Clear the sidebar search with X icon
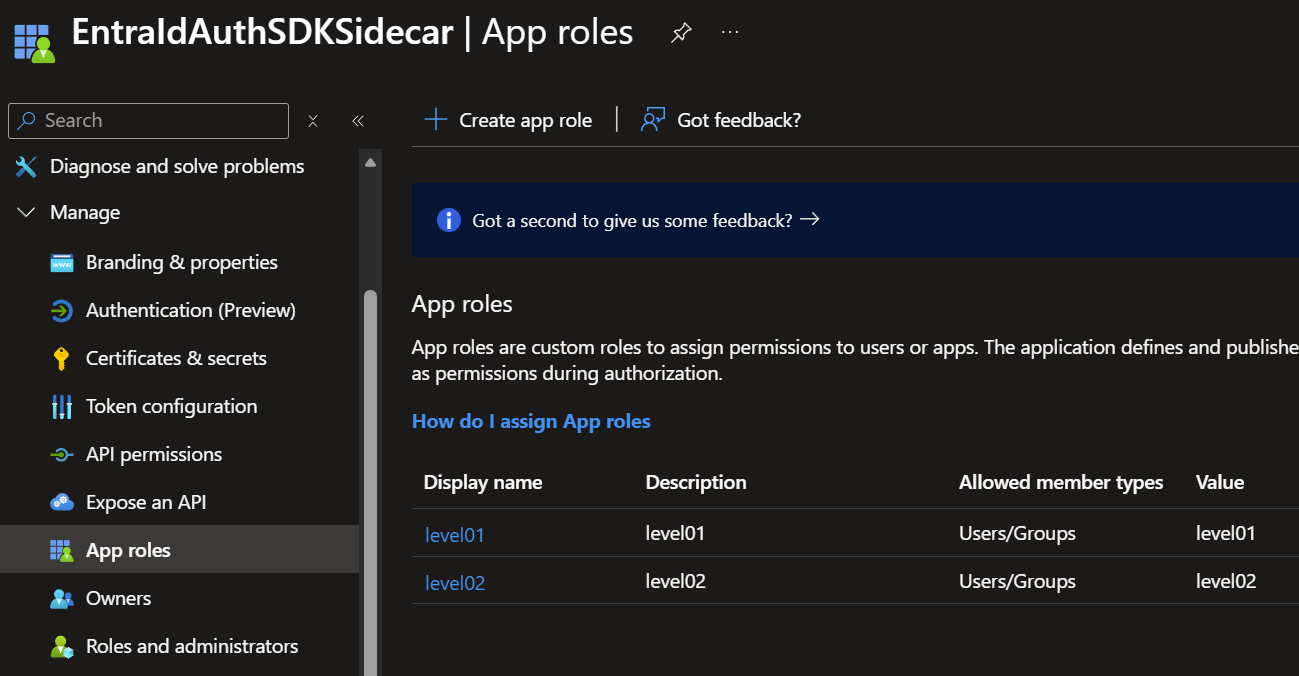Image resolution: width=1299 pixels, height=676 pixels. (313, 121)
